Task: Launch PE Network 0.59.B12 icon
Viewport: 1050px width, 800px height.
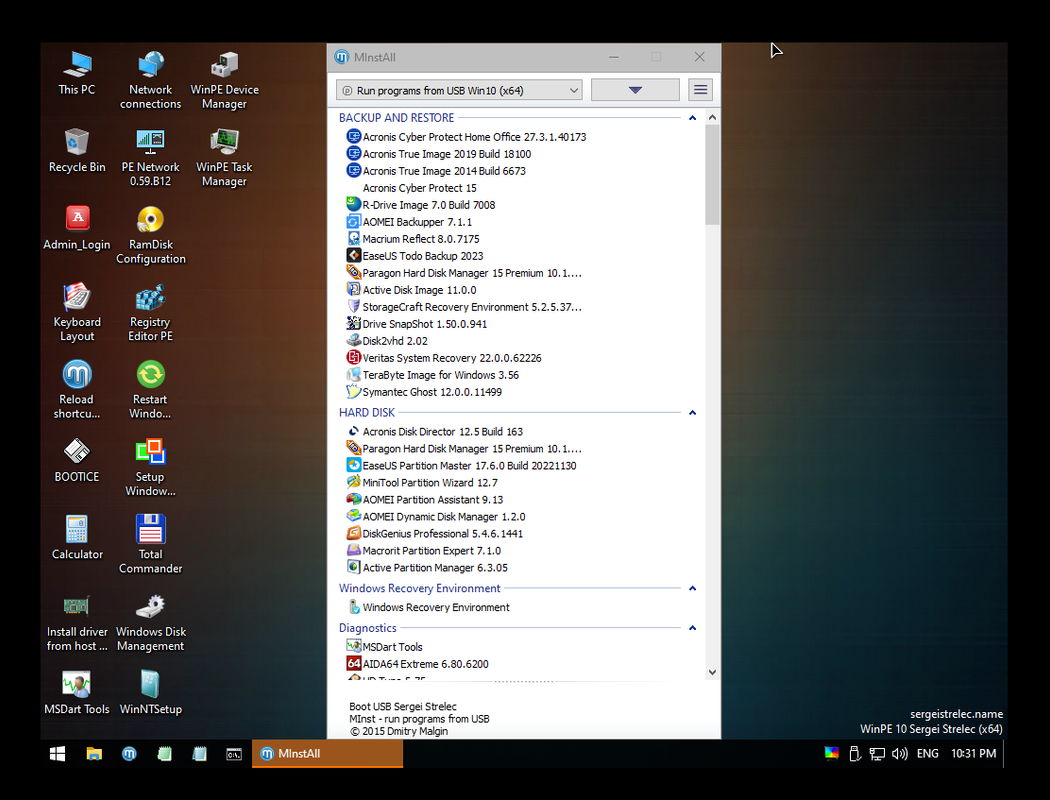Action: (x=151, y=157)
